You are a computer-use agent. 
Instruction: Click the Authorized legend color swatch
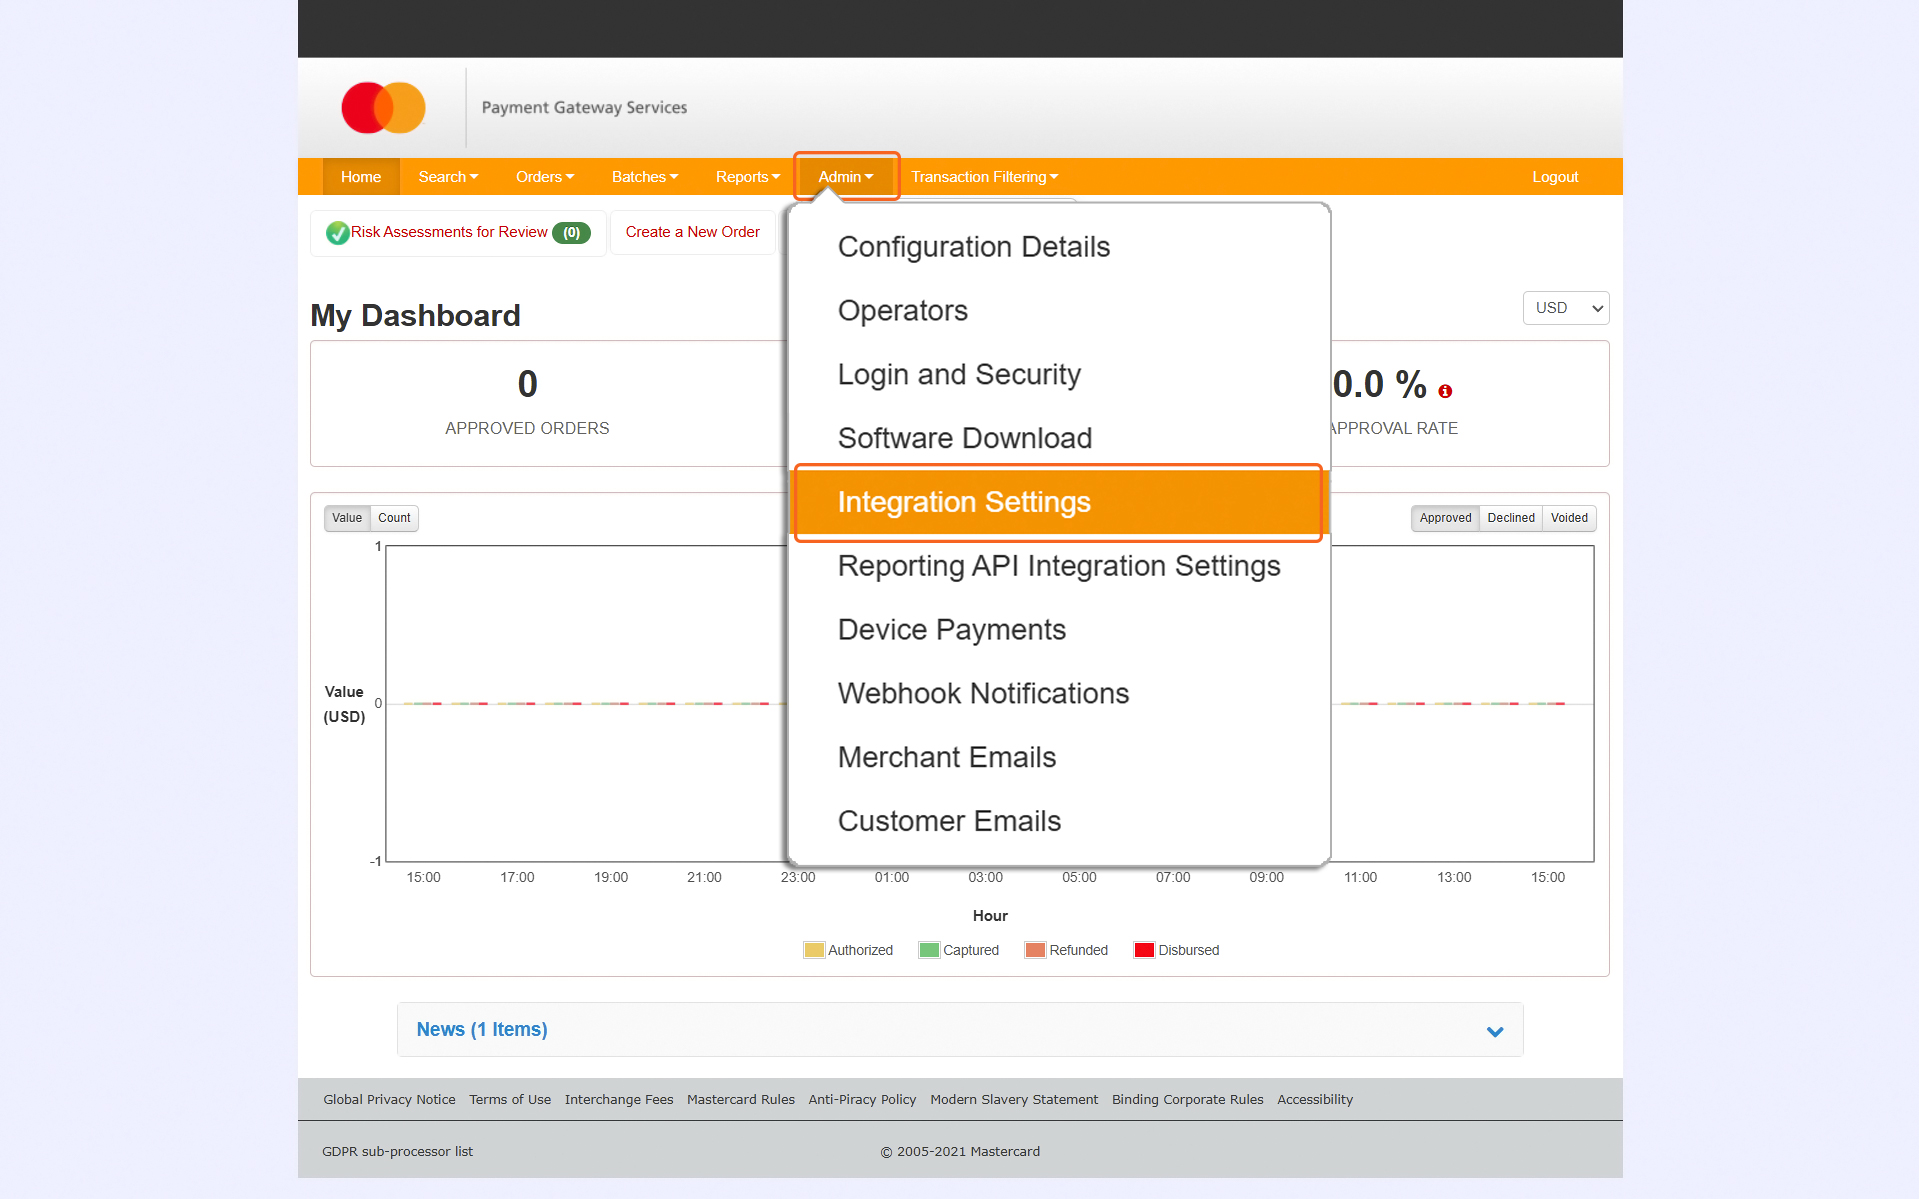coord(814,950)
